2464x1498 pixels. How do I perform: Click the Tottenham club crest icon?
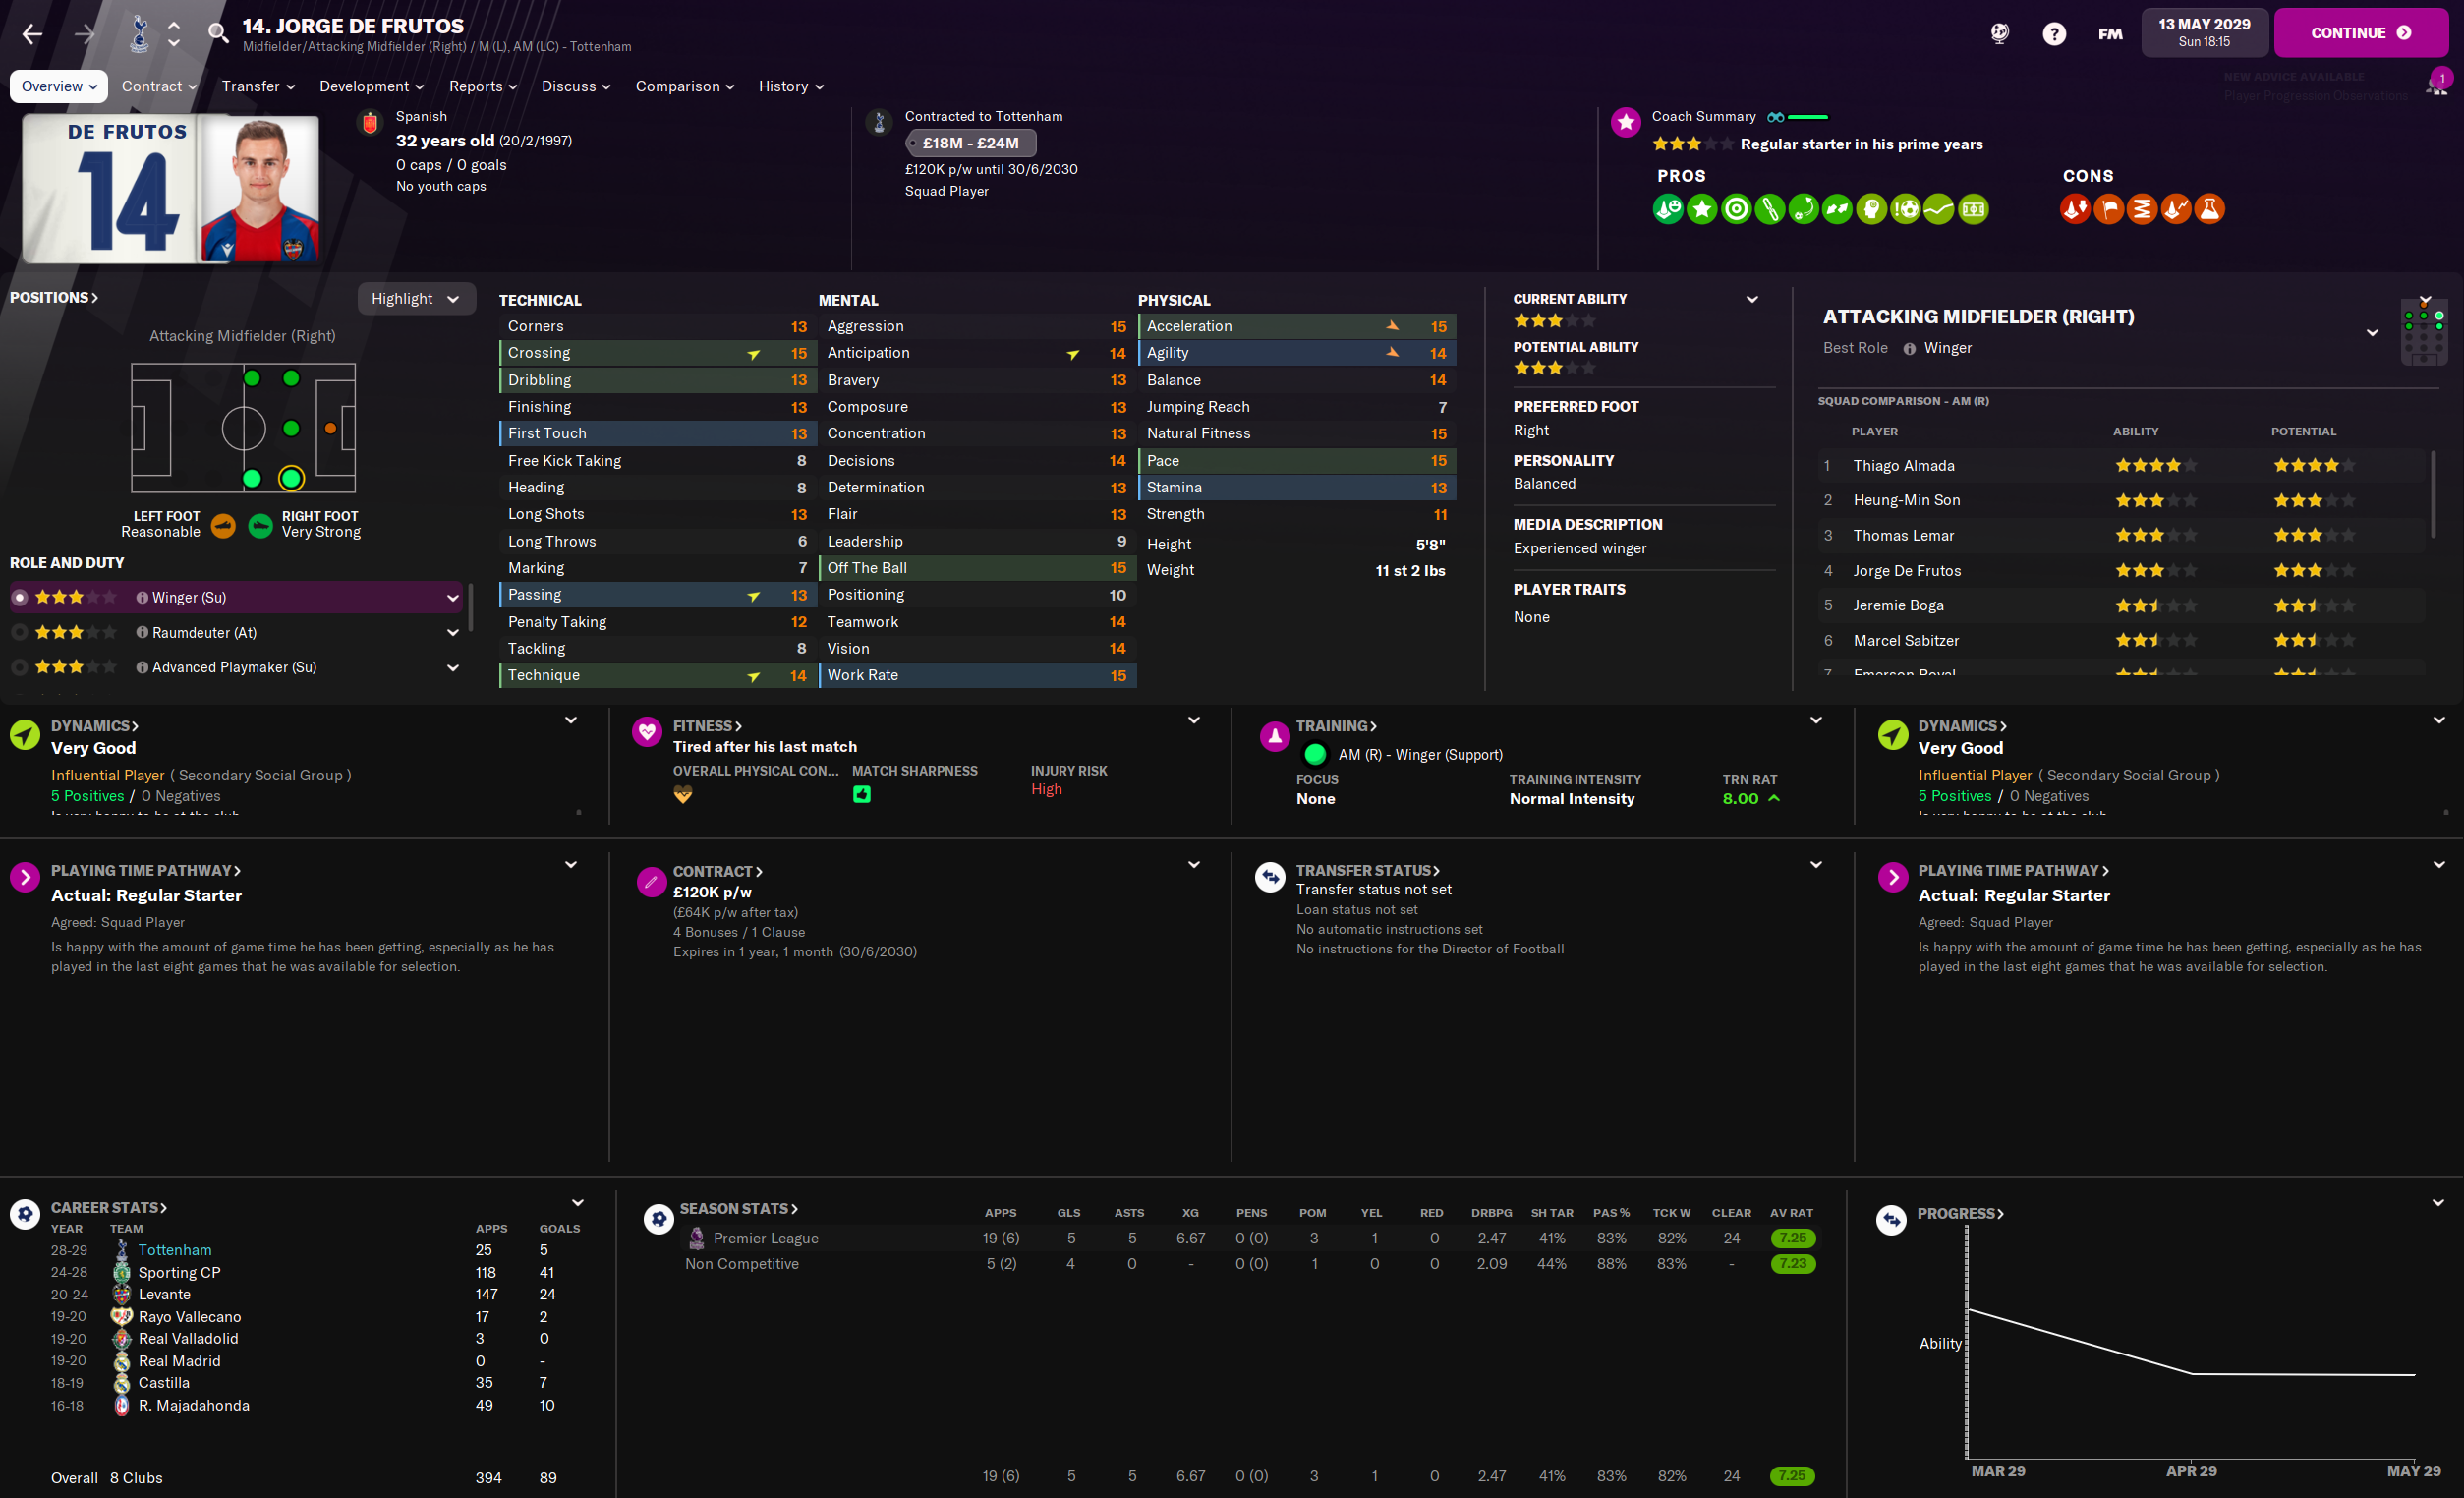coord(139,34)
